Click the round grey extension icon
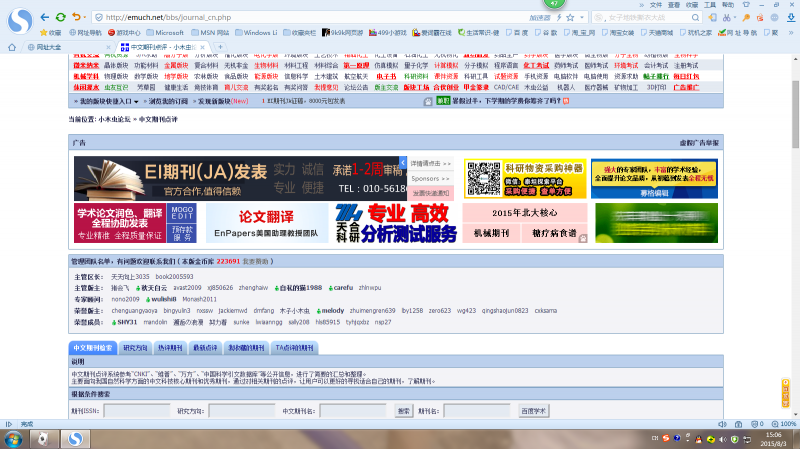Screen dimensions: 800x449 [x=774, y=17]
